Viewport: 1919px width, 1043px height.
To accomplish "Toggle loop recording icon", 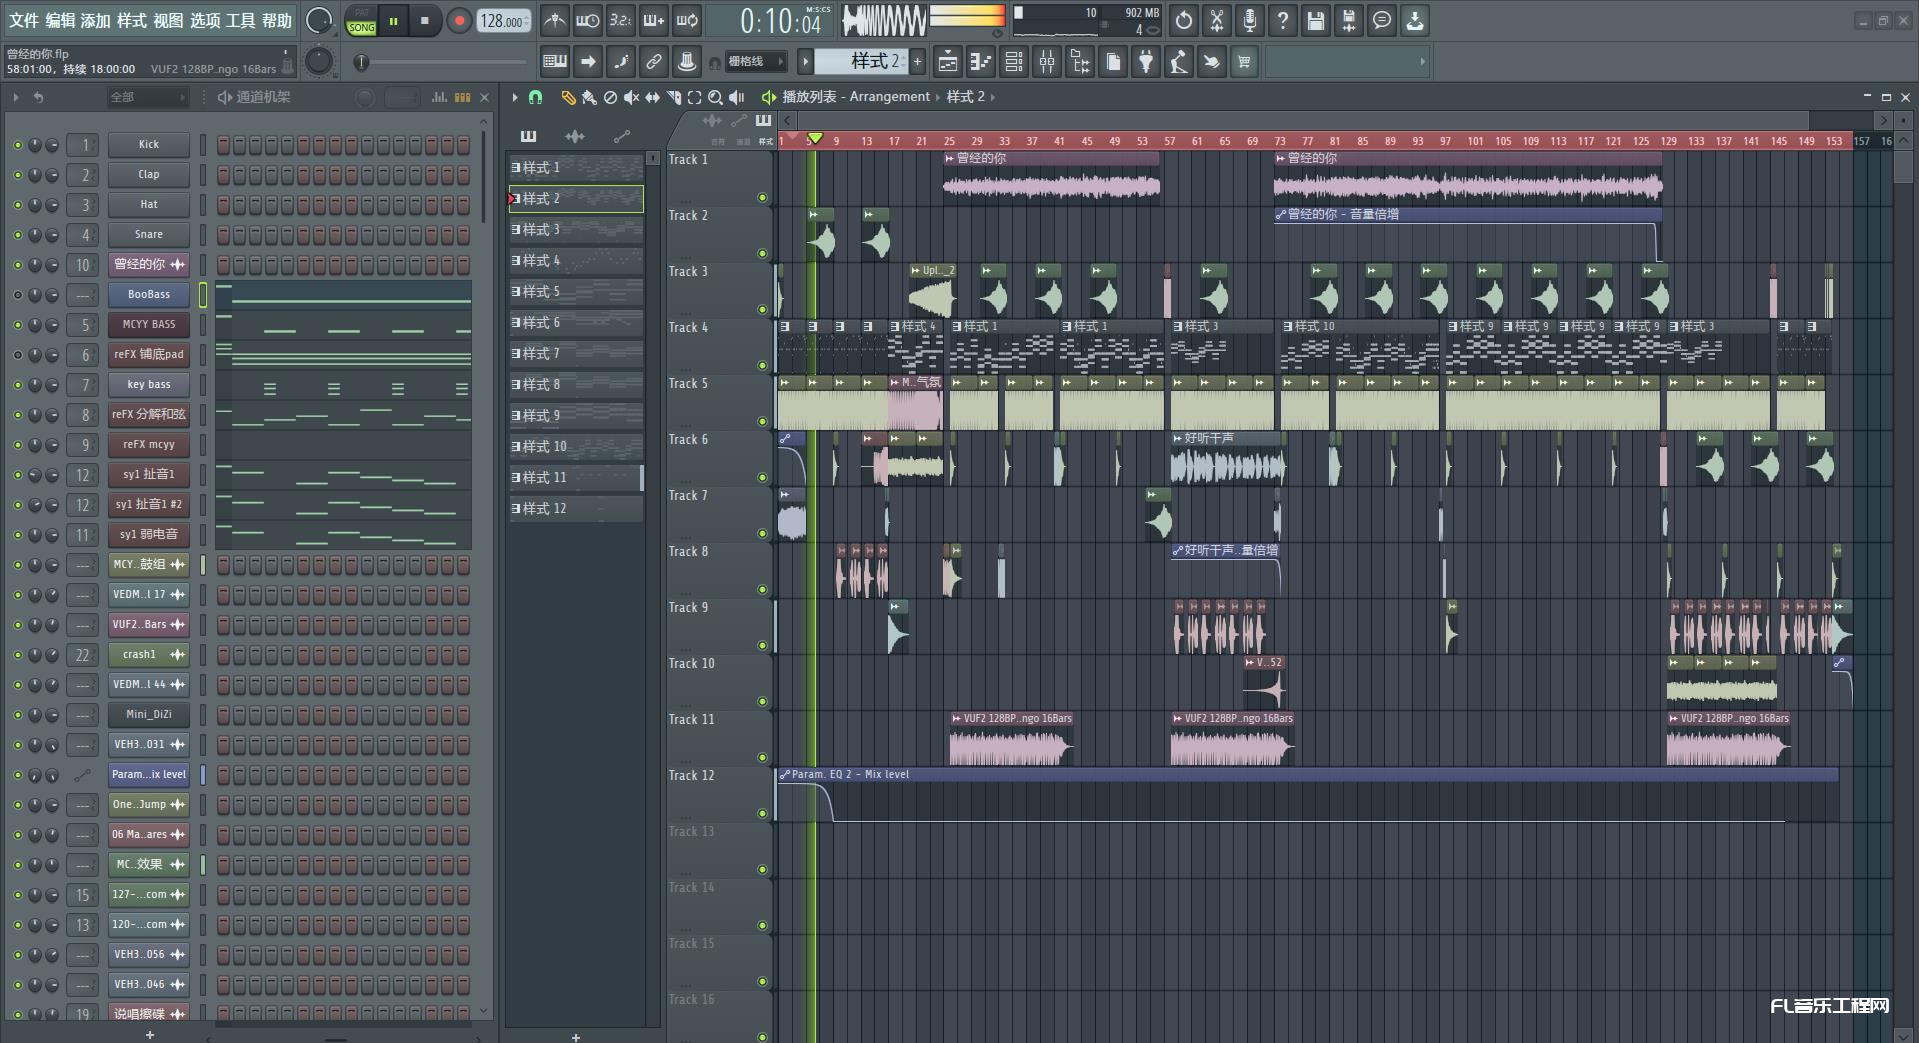I will coord(687,20).
